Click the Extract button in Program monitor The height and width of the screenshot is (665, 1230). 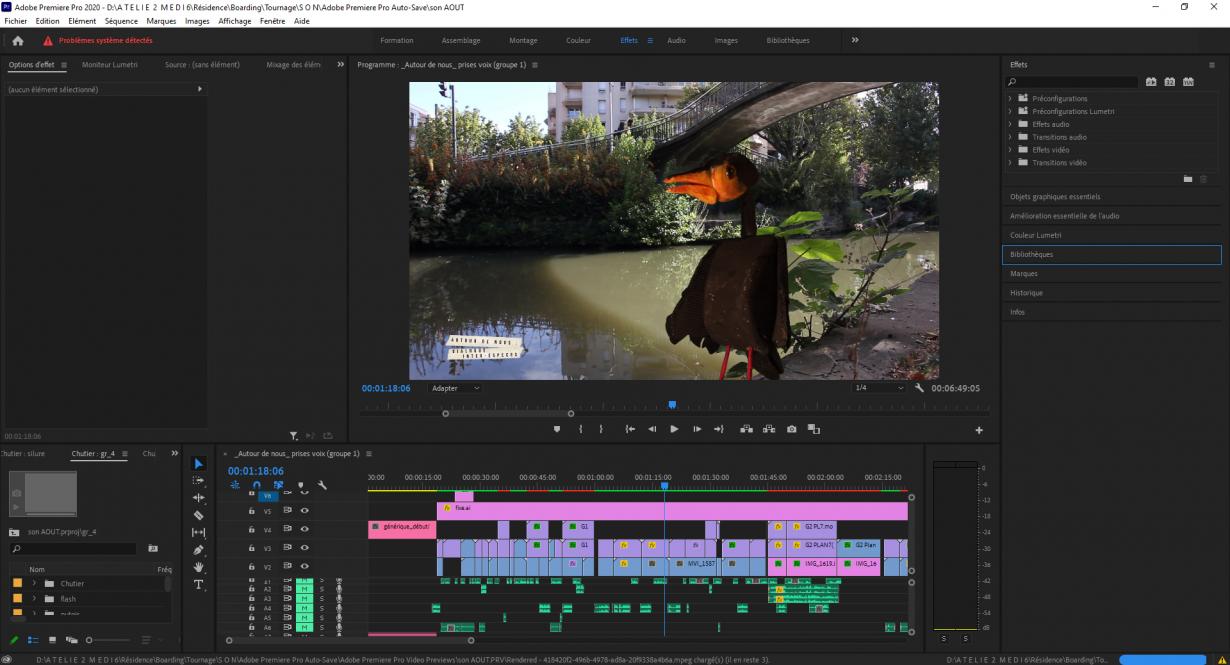769,429
